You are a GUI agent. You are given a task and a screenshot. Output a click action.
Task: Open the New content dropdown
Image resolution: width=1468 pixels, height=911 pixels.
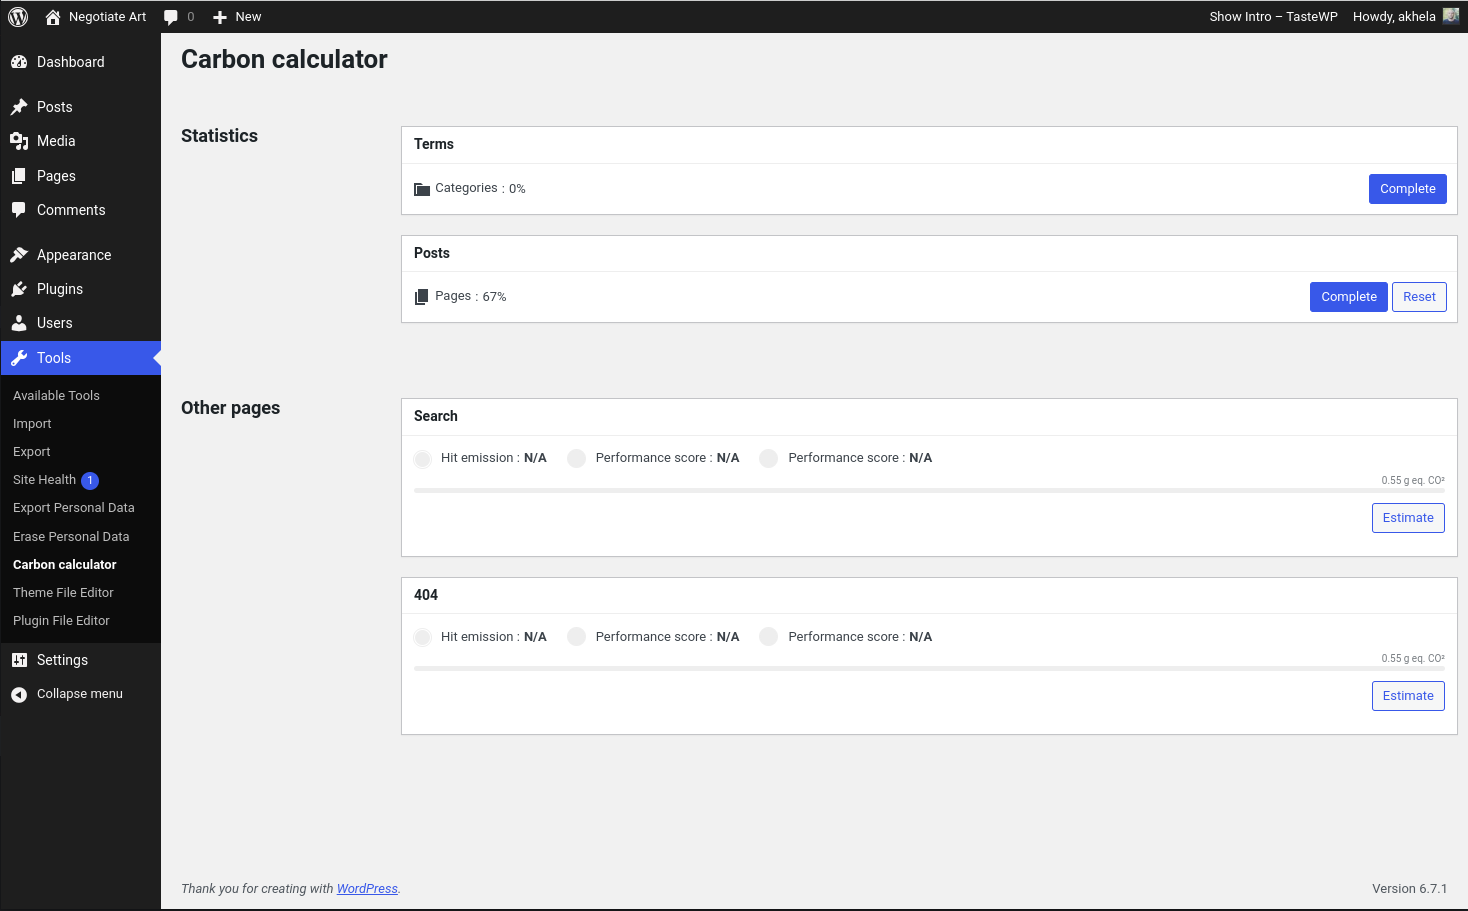point(237,17)
